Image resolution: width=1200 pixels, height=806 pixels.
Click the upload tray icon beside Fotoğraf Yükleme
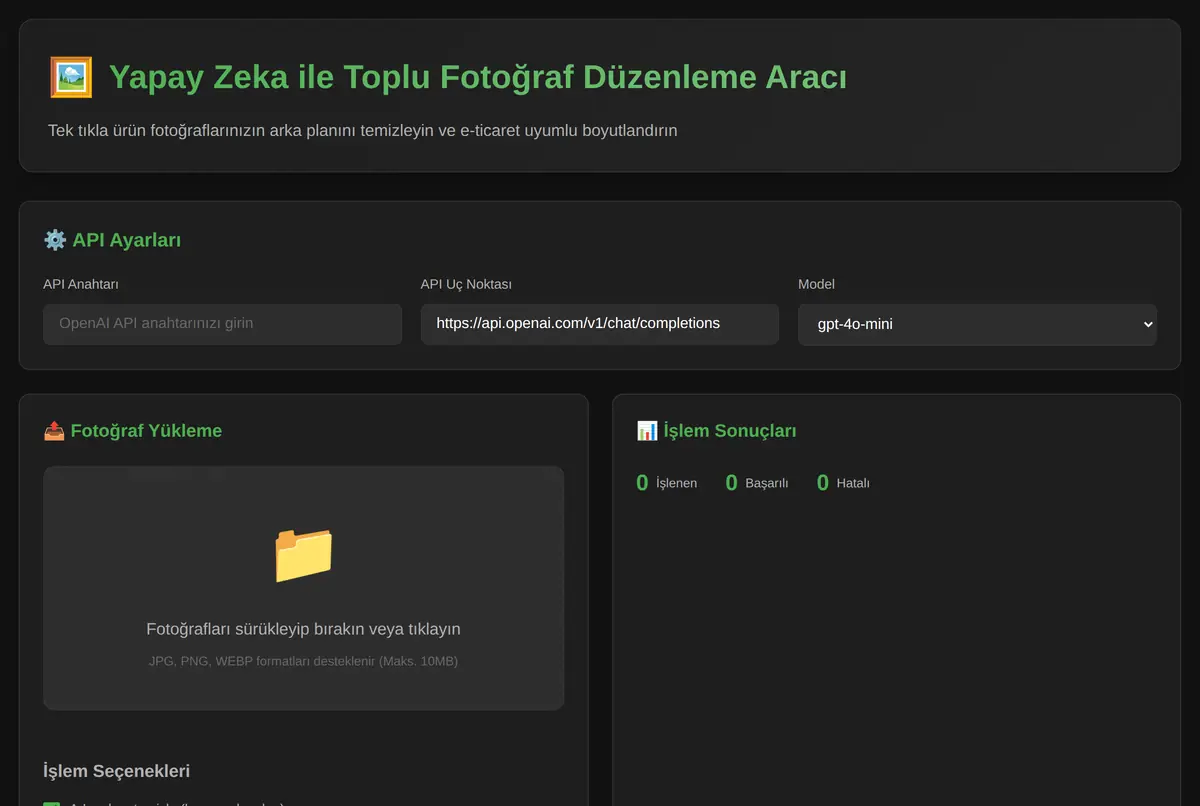coord(54,431)
